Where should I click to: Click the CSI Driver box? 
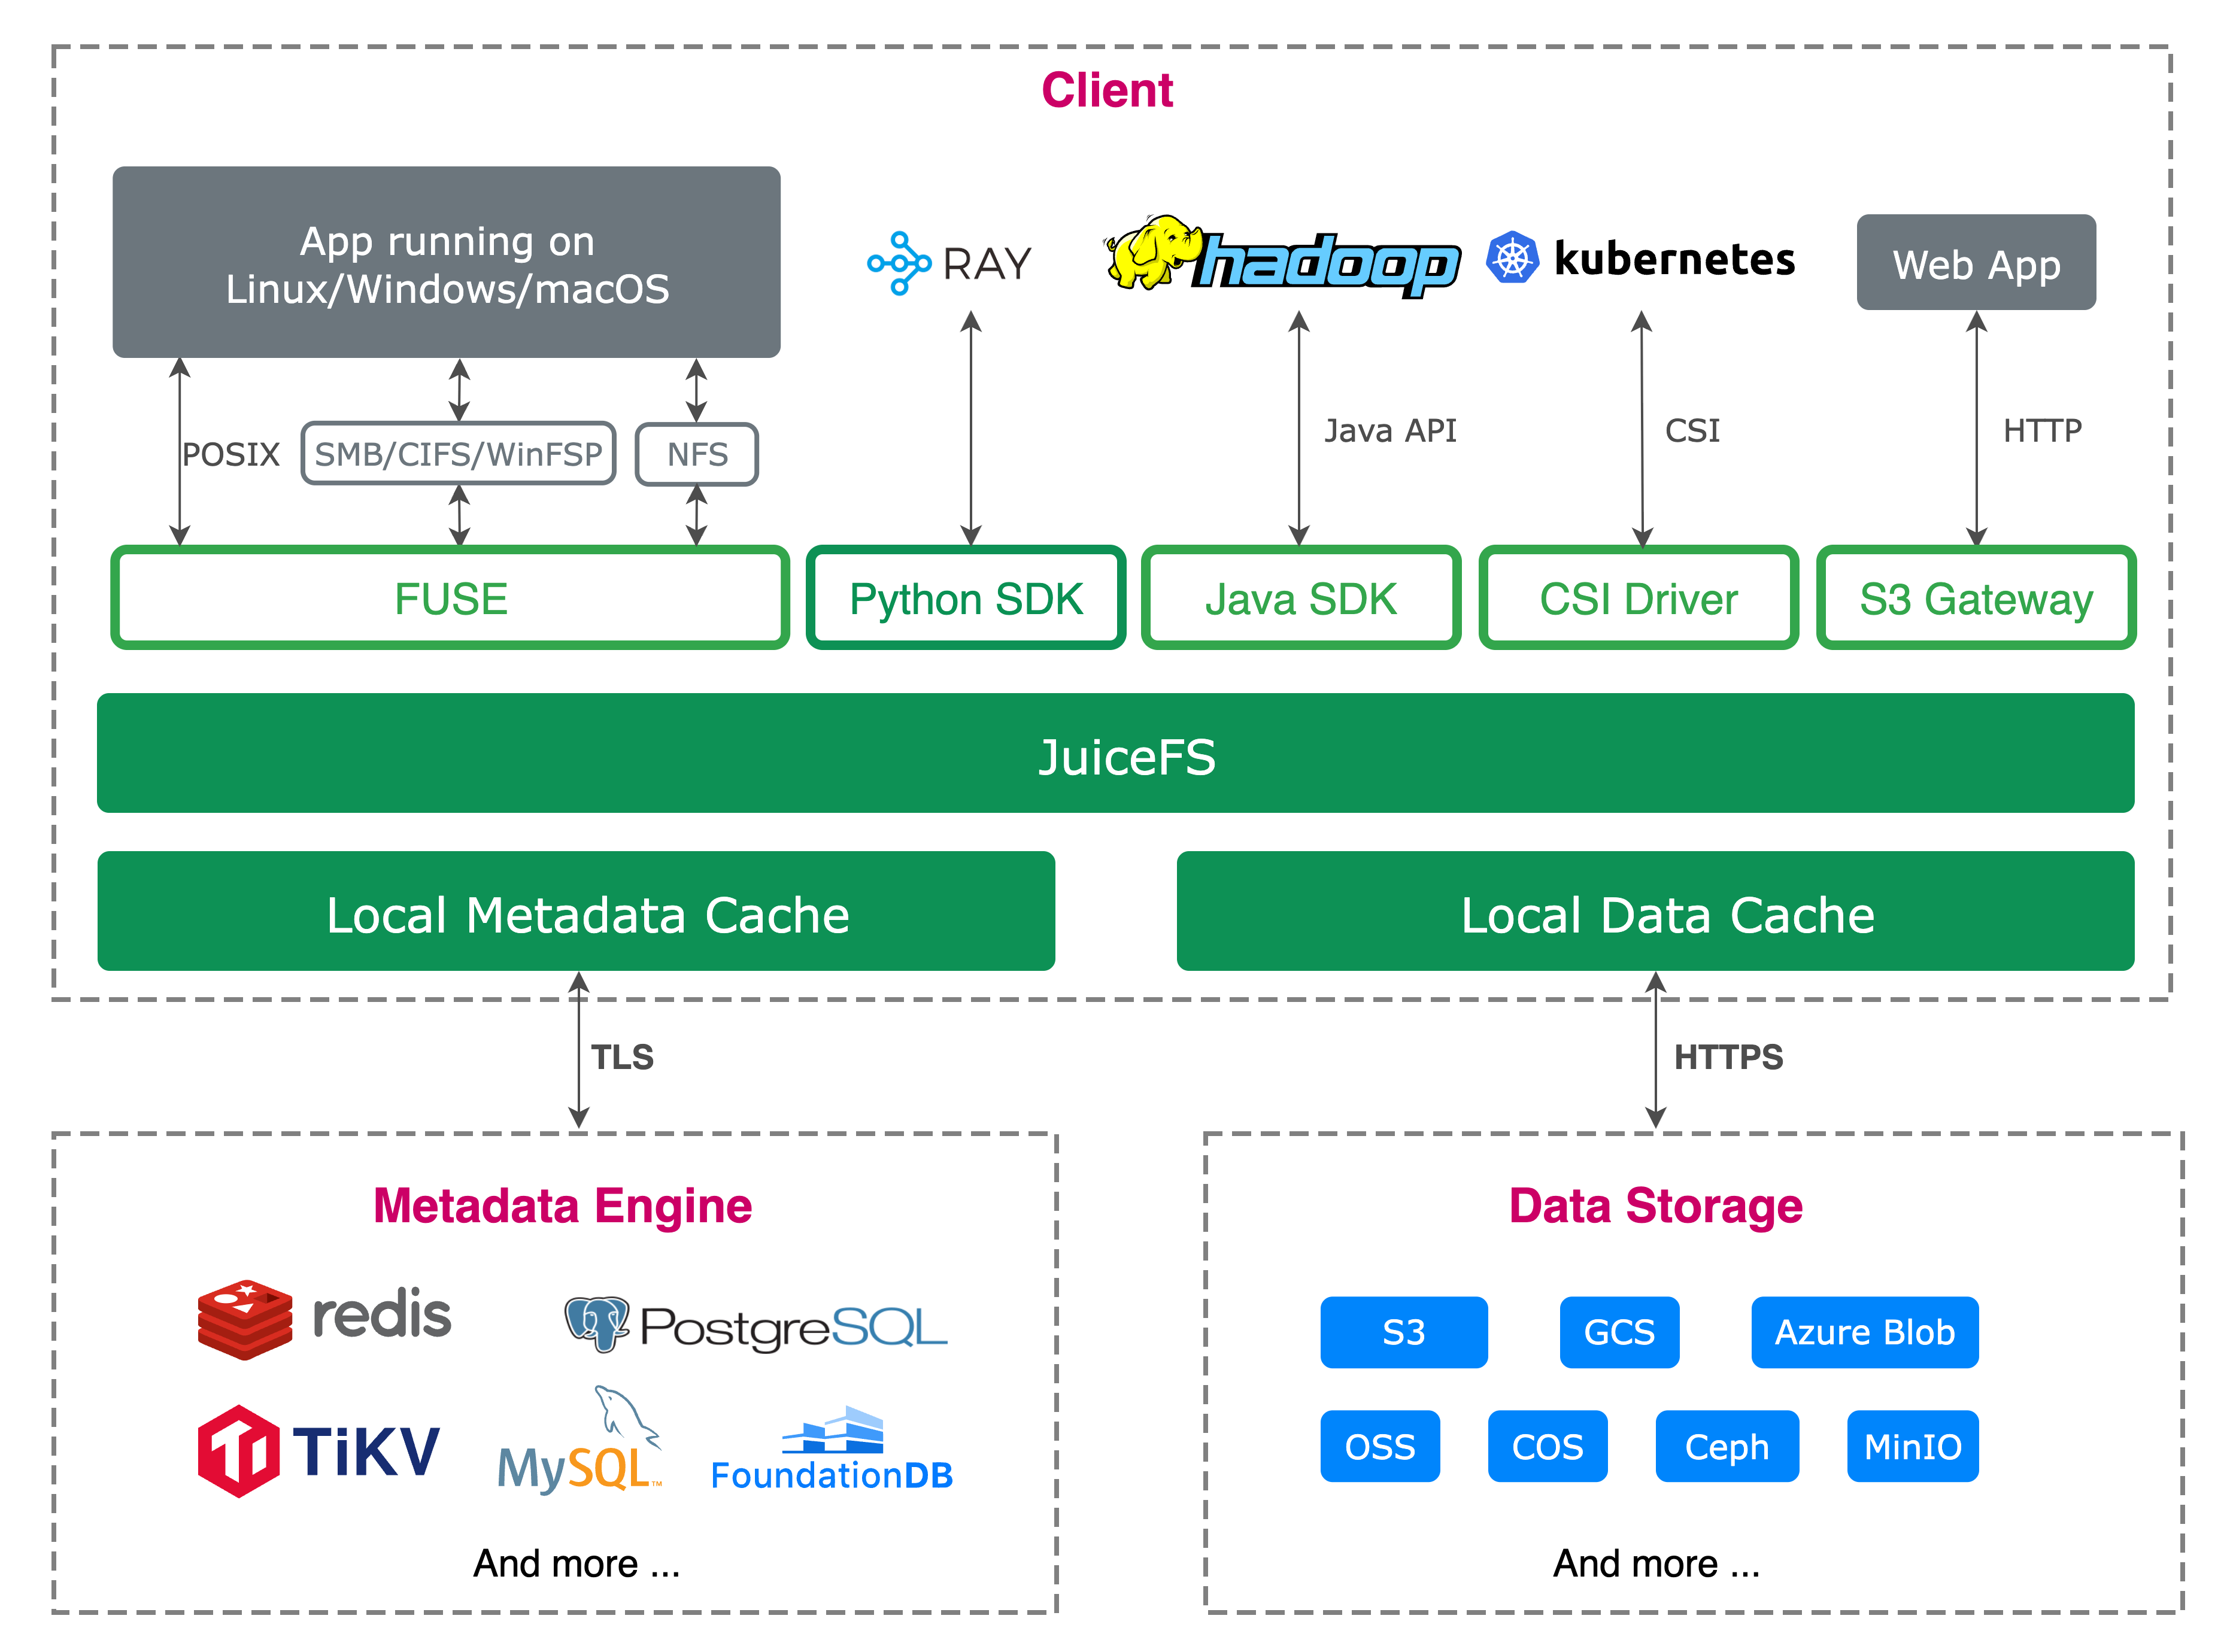click(x=1638, y=598)
